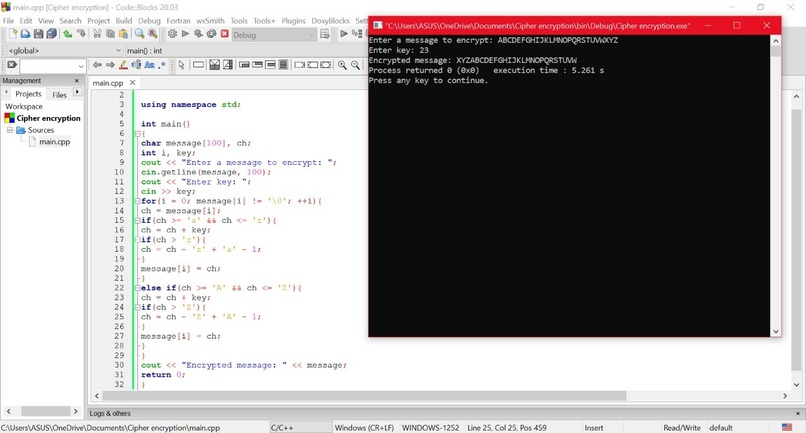The image size is (806, 433).
Task: Toggle highlight with the red marker icon
Action: point(123,65)
